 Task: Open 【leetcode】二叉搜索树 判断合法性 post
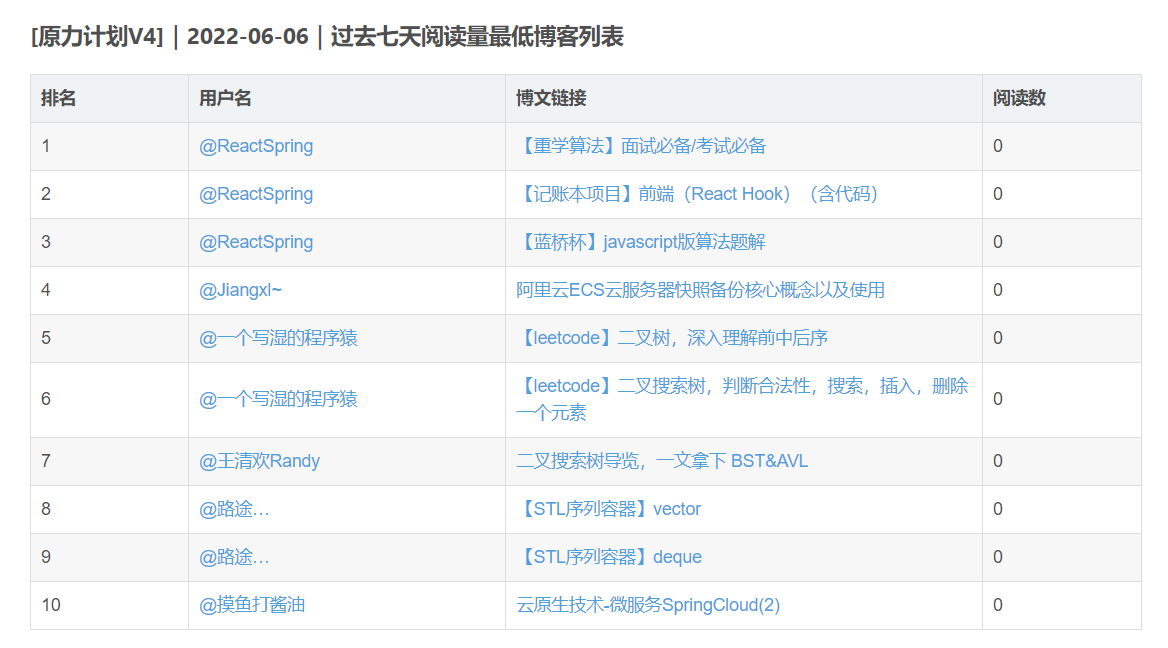click(x=742, y=399)
